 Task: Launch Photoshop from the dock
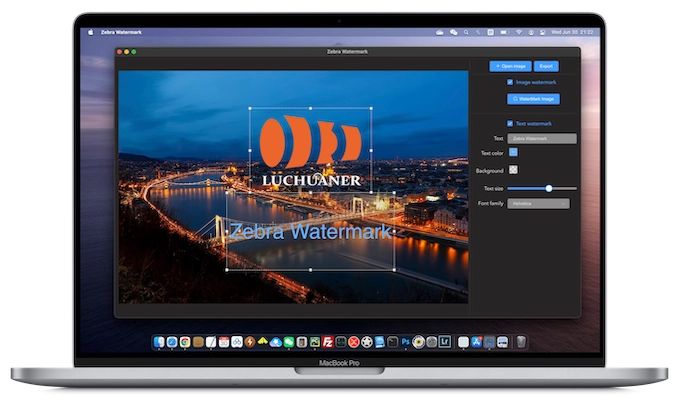coord(405,342)
